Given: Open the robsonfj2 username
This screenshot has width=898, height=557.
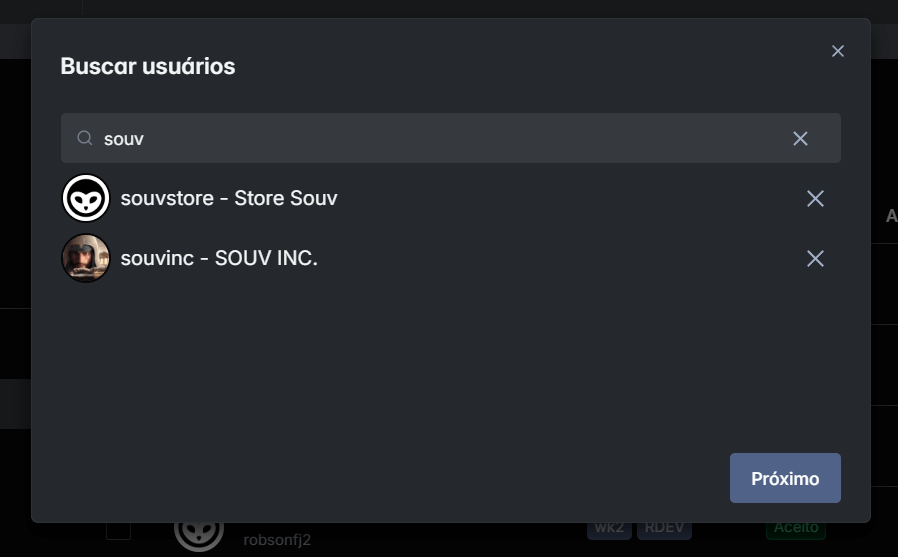Looking at the screenshot, I should click(x=277, y=540).
